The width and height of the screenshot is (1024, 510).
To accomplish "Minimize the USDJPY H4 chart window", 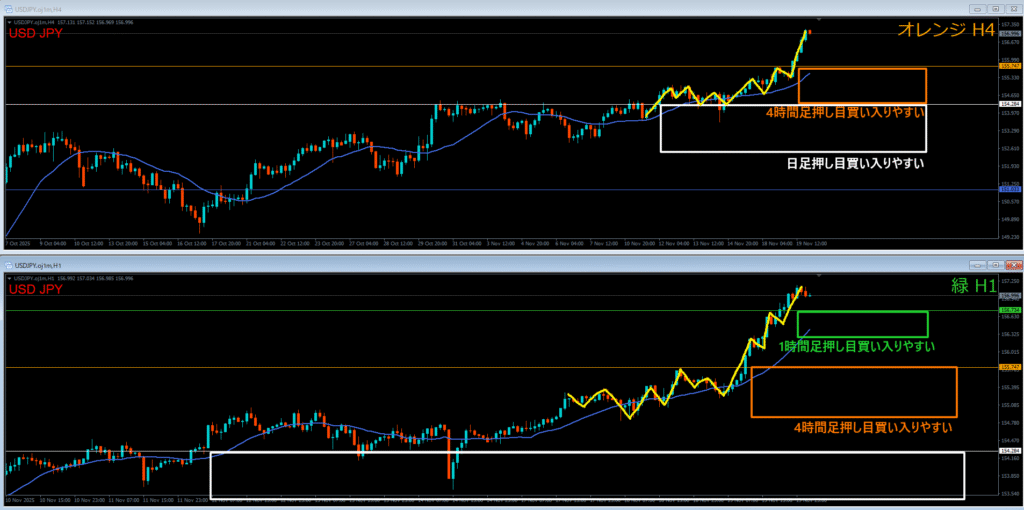I will coord(977,9).
